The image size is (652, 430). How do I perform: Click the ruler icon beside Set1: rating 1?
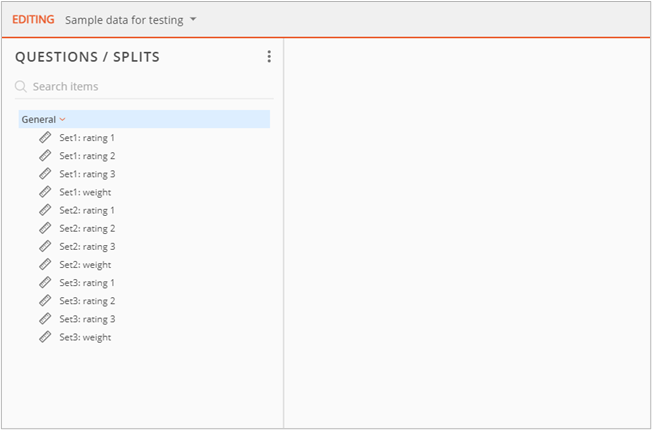[x=45, y=138]
